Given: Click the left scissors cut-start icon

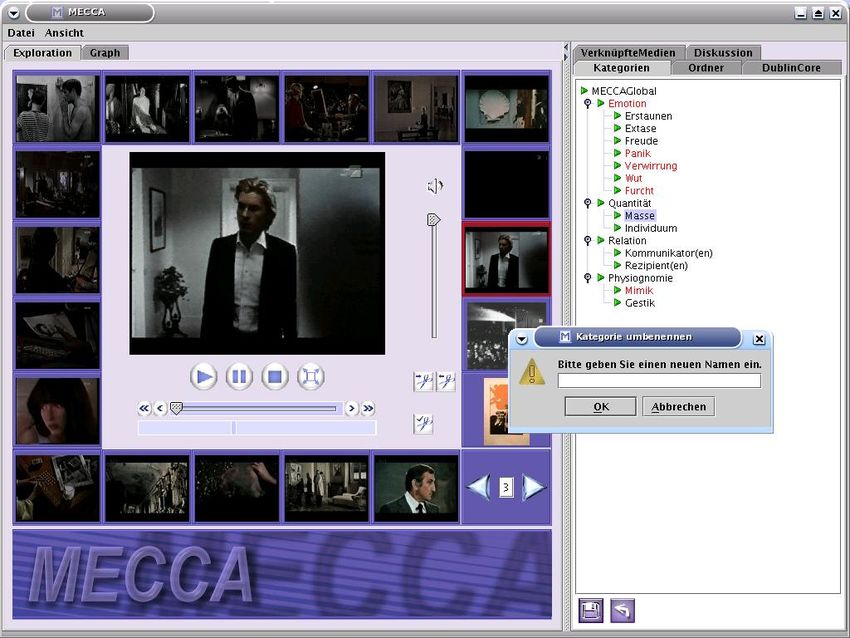Looking at the screenshot, I should point(423,381).
